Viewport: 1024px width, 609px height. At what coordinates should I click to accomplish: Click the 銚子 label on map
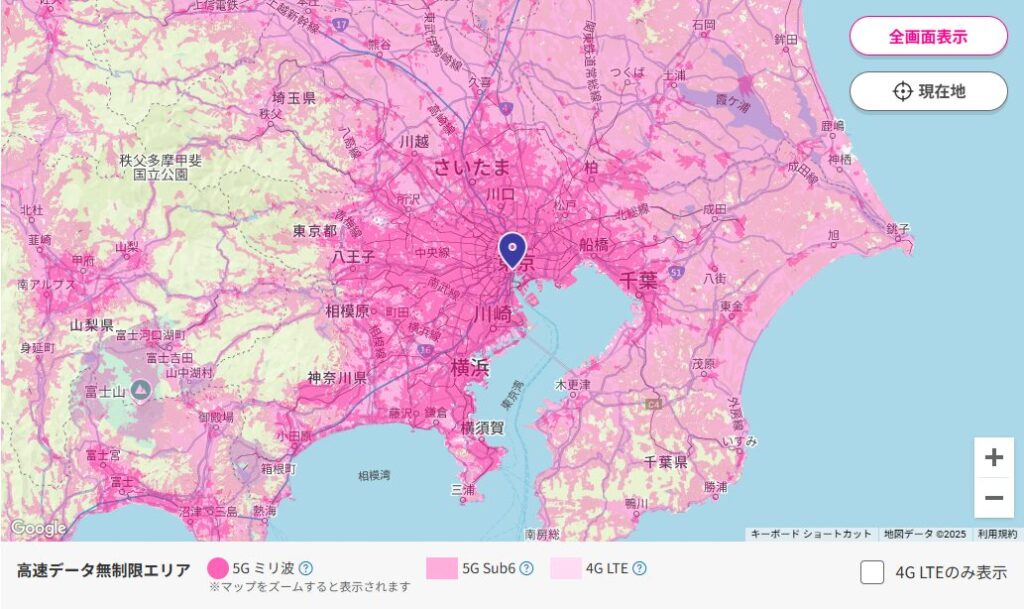(x=897, y=228)
